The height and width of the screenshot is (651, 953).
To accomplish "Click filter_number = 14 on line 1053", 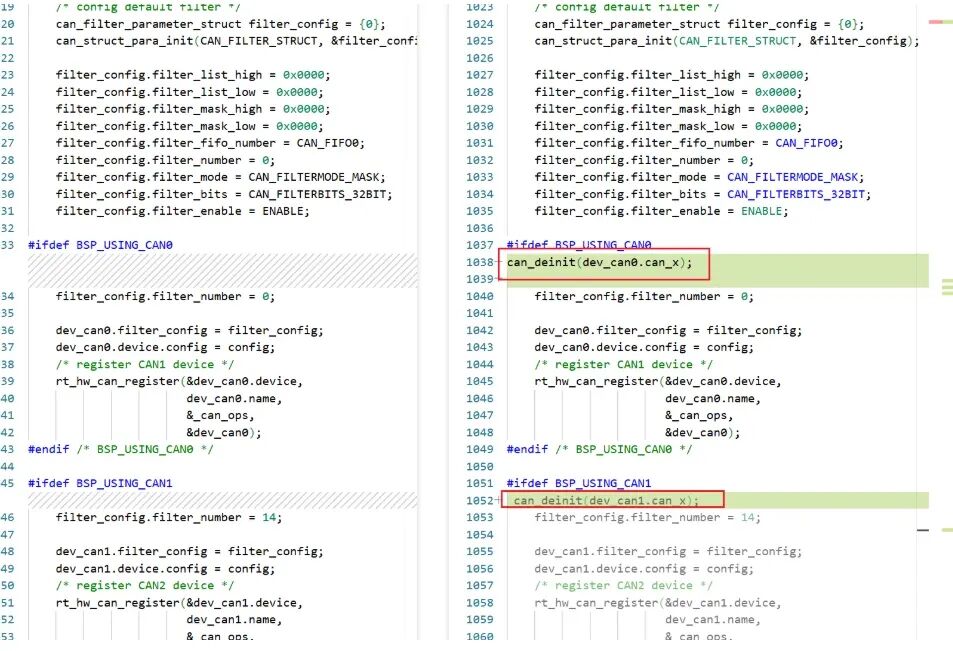I will pyautogui.click(x=647, y=517).
